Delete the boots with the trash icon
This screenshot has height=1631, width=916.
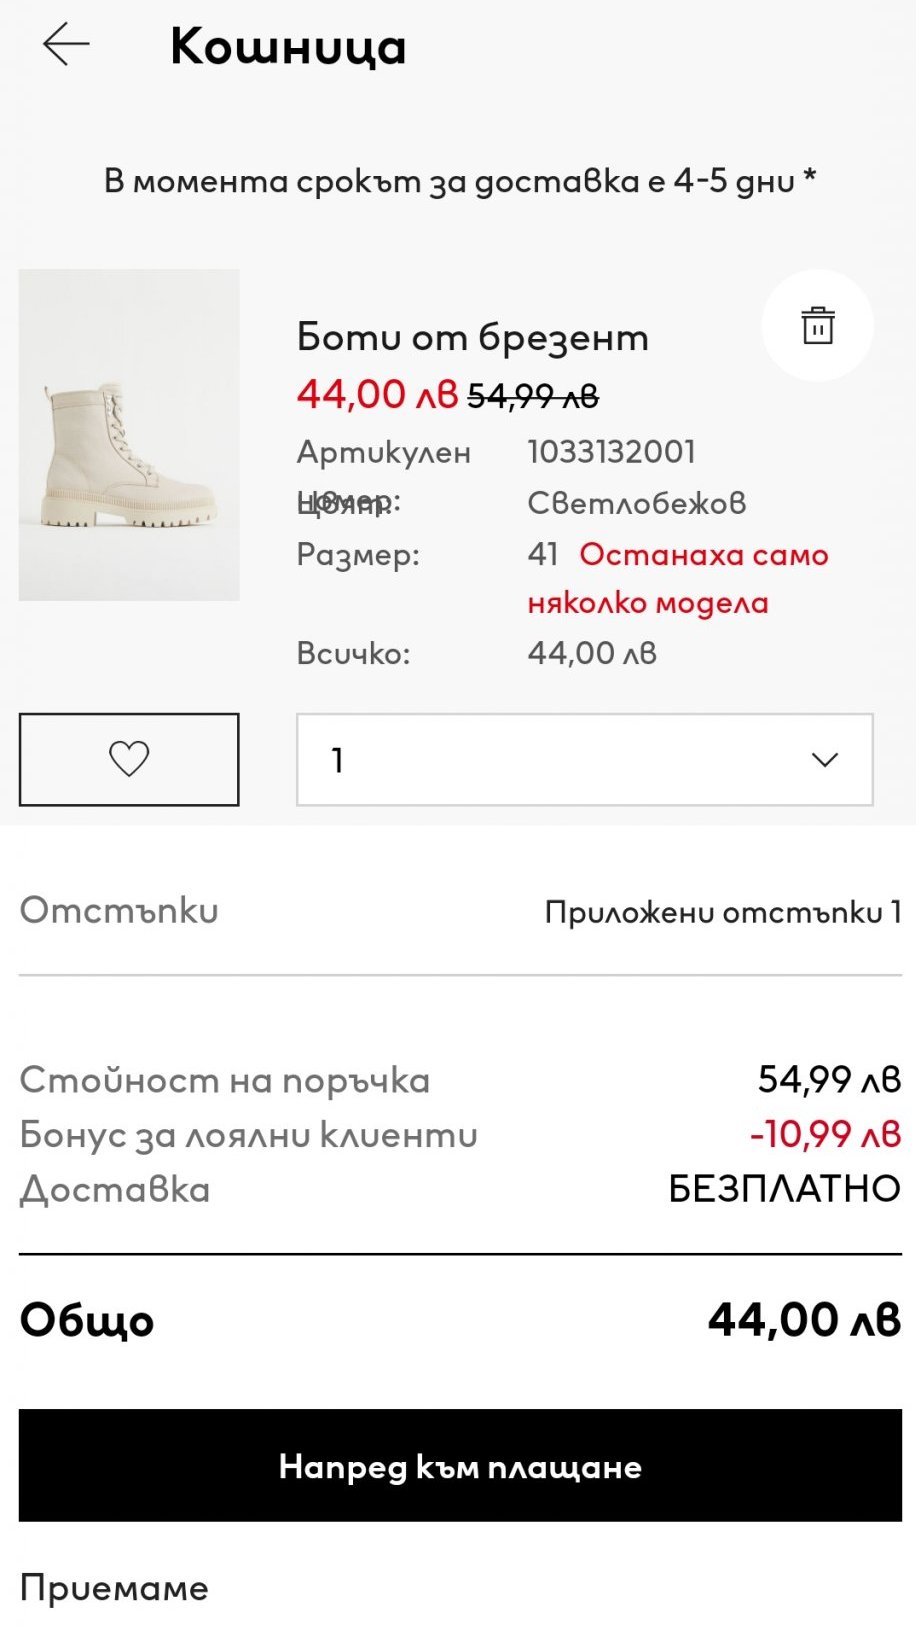click(x=817, y=326)
